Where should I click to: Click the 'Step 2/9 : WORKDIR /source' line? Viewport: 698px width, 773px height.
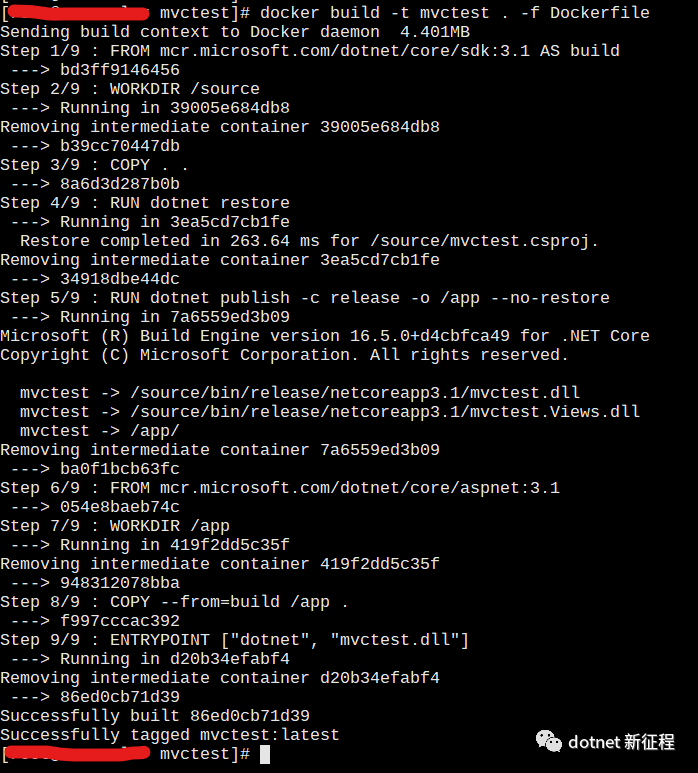pyautogui.click(x=130, y=89)
